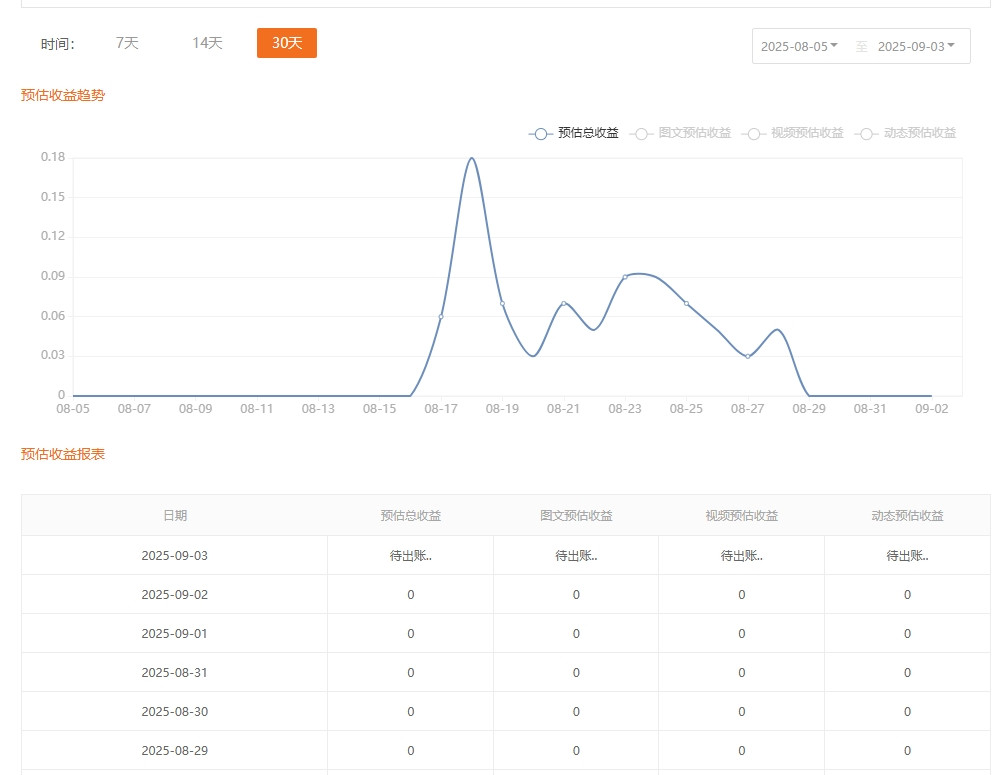Click the 动态预估收益 value for 2025-08-31

(907, 672)
